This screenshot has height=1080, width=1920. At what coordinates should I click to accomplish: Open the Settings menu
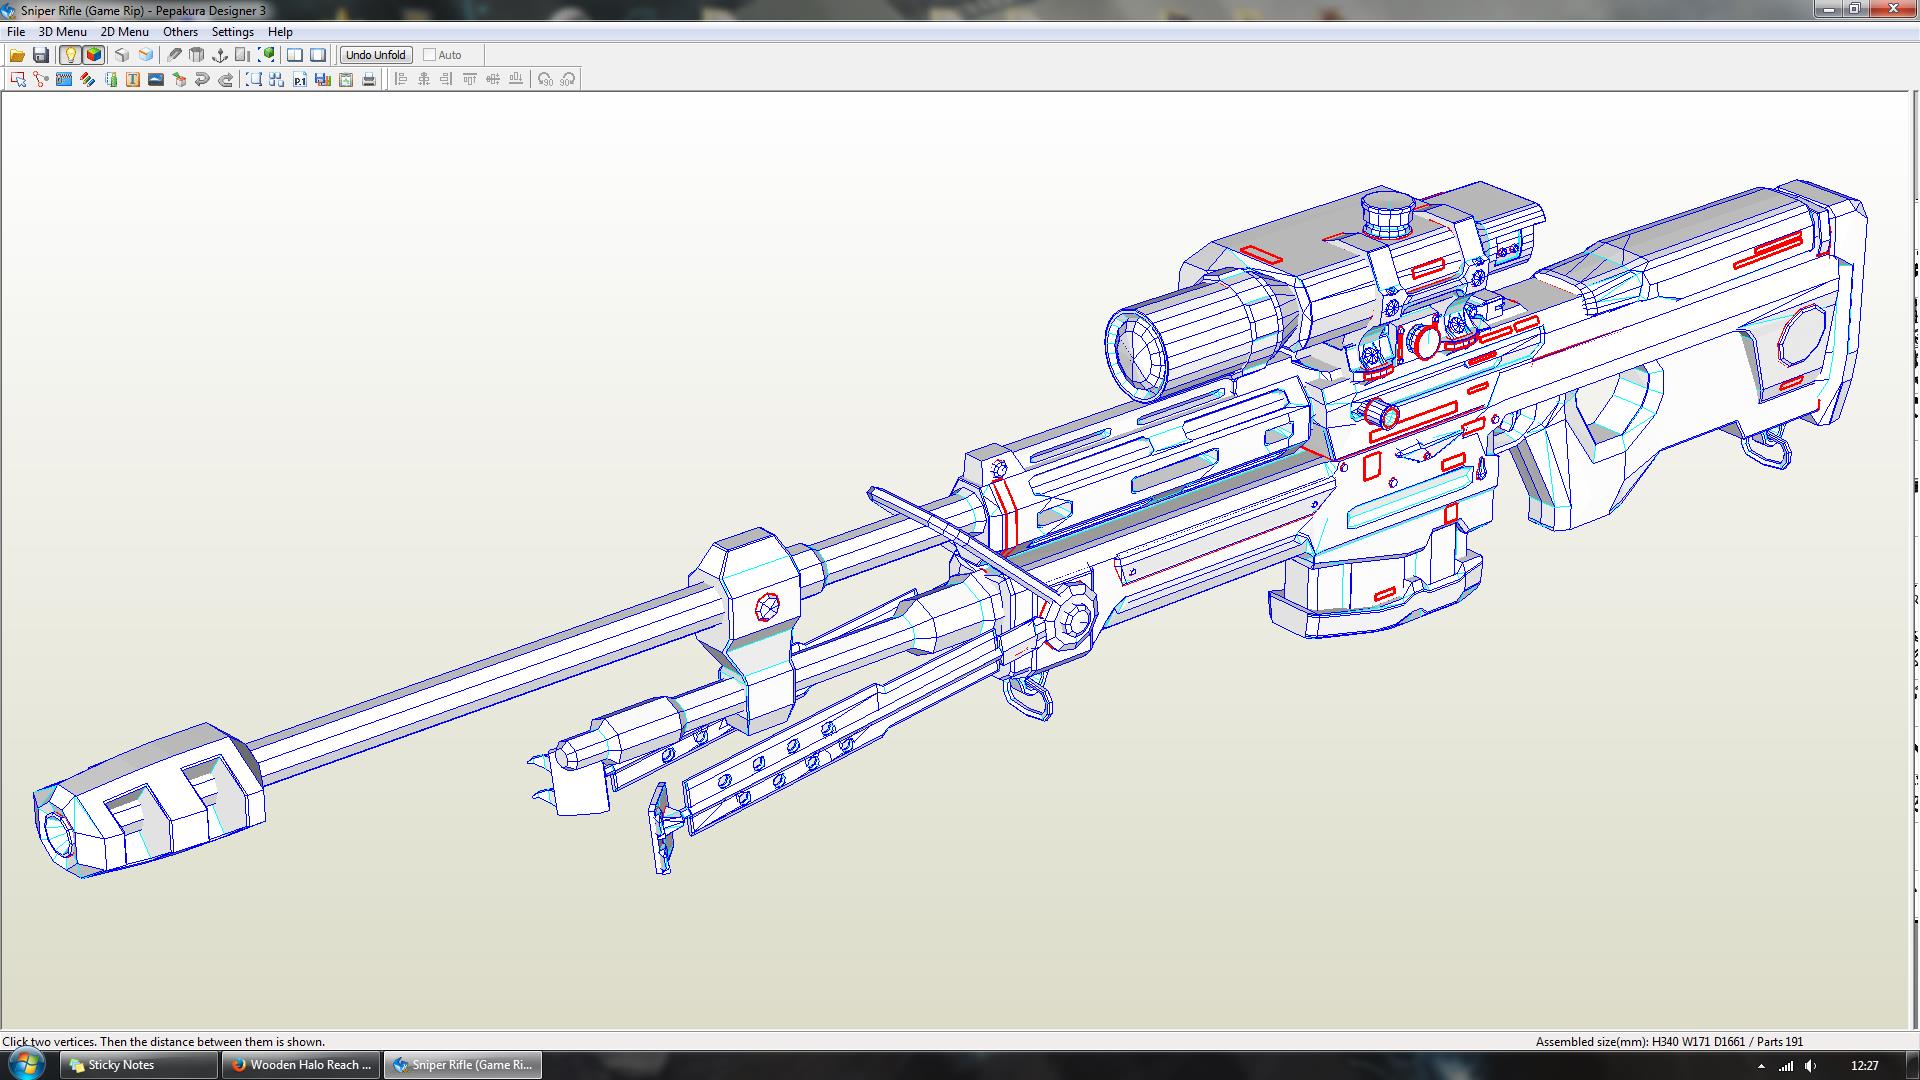[x=232, y=32]
